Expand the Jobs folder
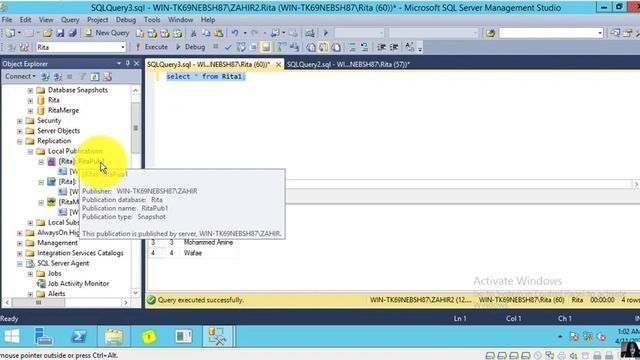This screenshot has width=640, height=360. coord(30,274)
